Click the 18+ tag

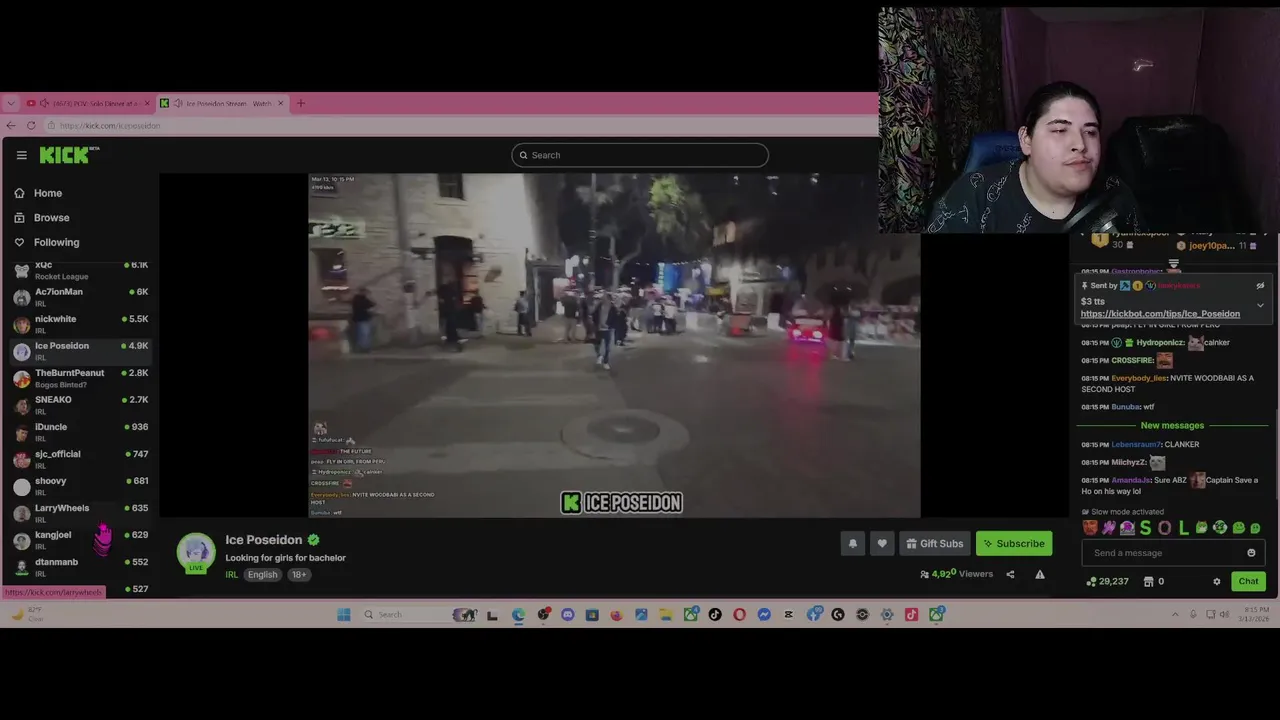(x=299, y=575)
